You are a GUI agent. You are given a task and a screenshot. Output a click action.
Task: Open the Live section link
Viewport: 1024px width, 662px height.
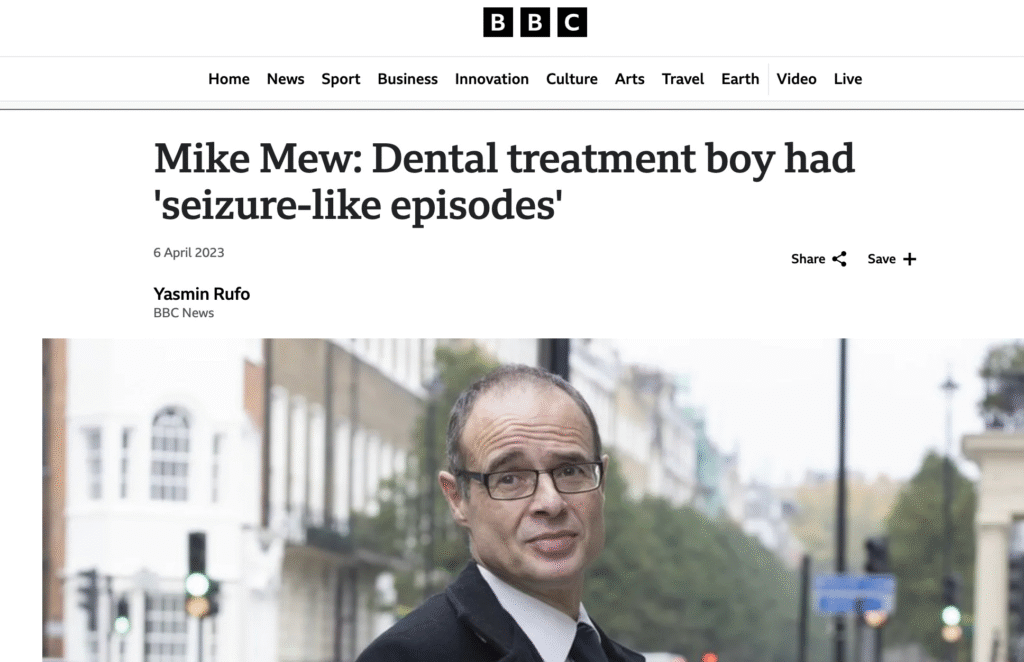(847, 79)
